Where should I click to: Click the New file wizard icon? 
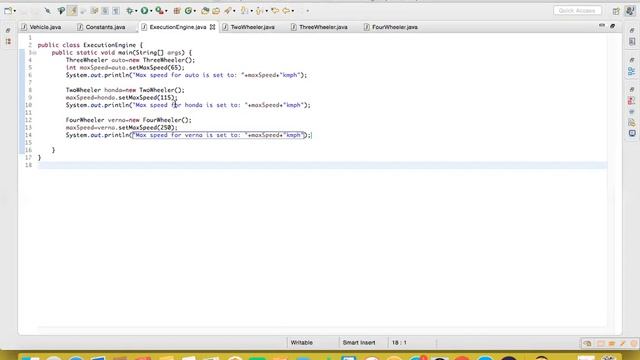(8, 11)
